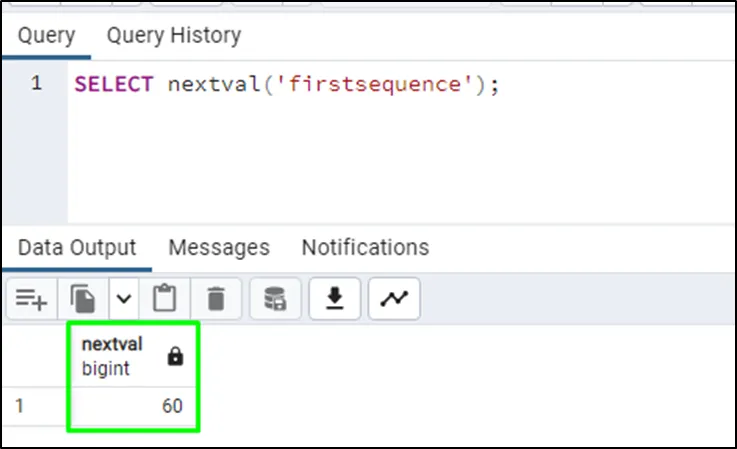This screenshot has width=737, height=449.
Task: Click the Paste clipboard icon
Action: click(x=164, y=297)
